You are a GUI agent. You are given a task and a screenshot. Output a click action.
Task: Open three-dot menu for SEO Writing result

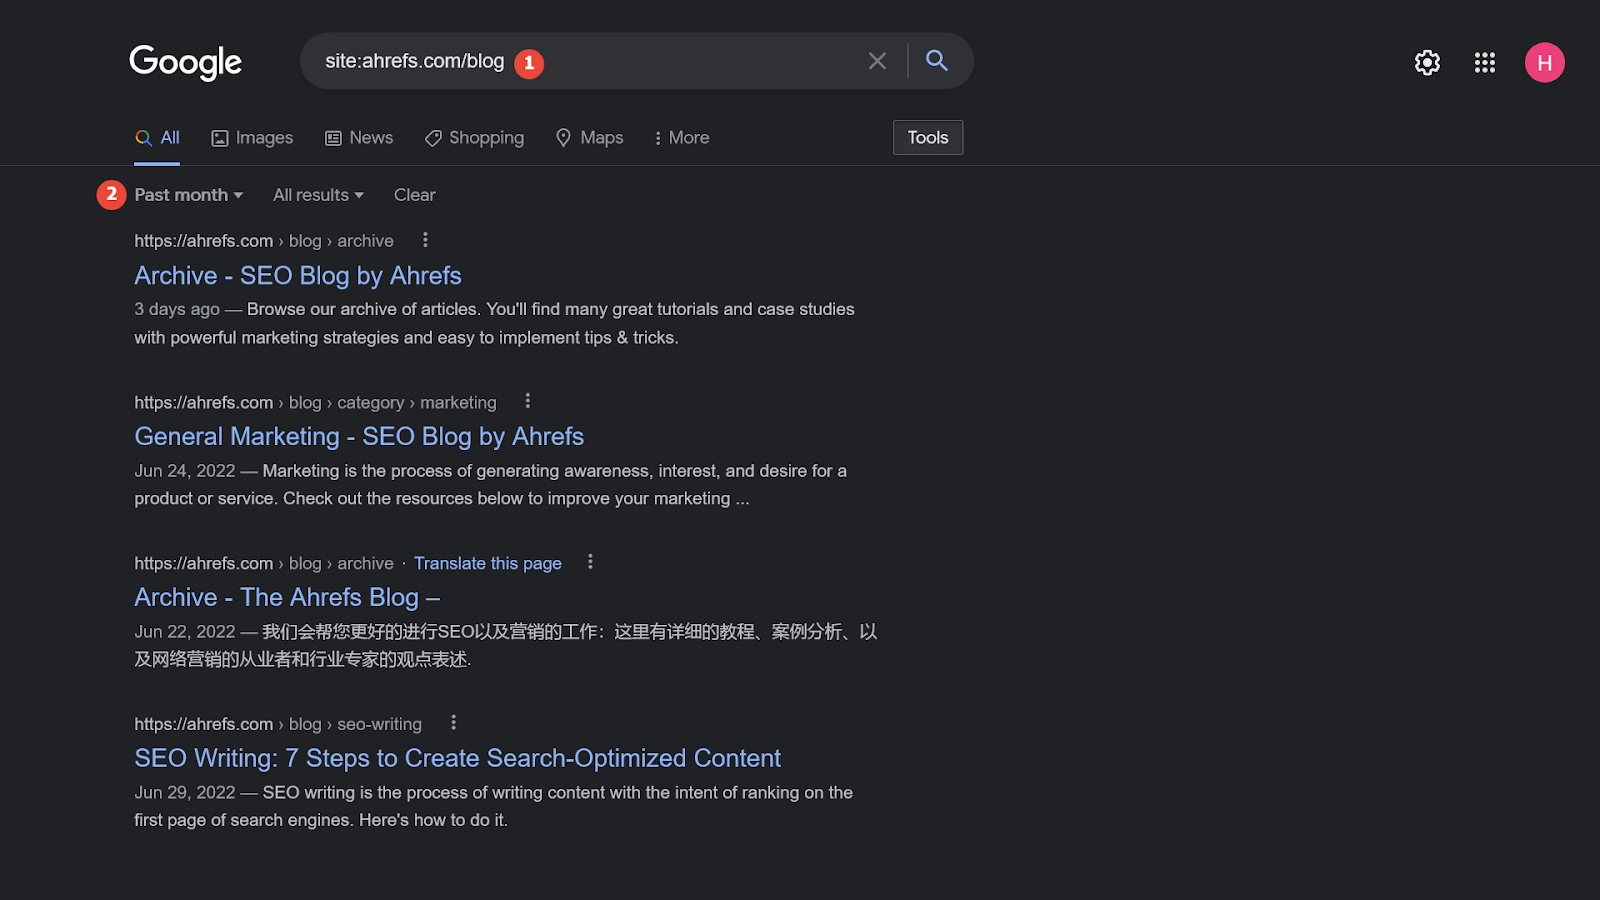coord(453,722)
